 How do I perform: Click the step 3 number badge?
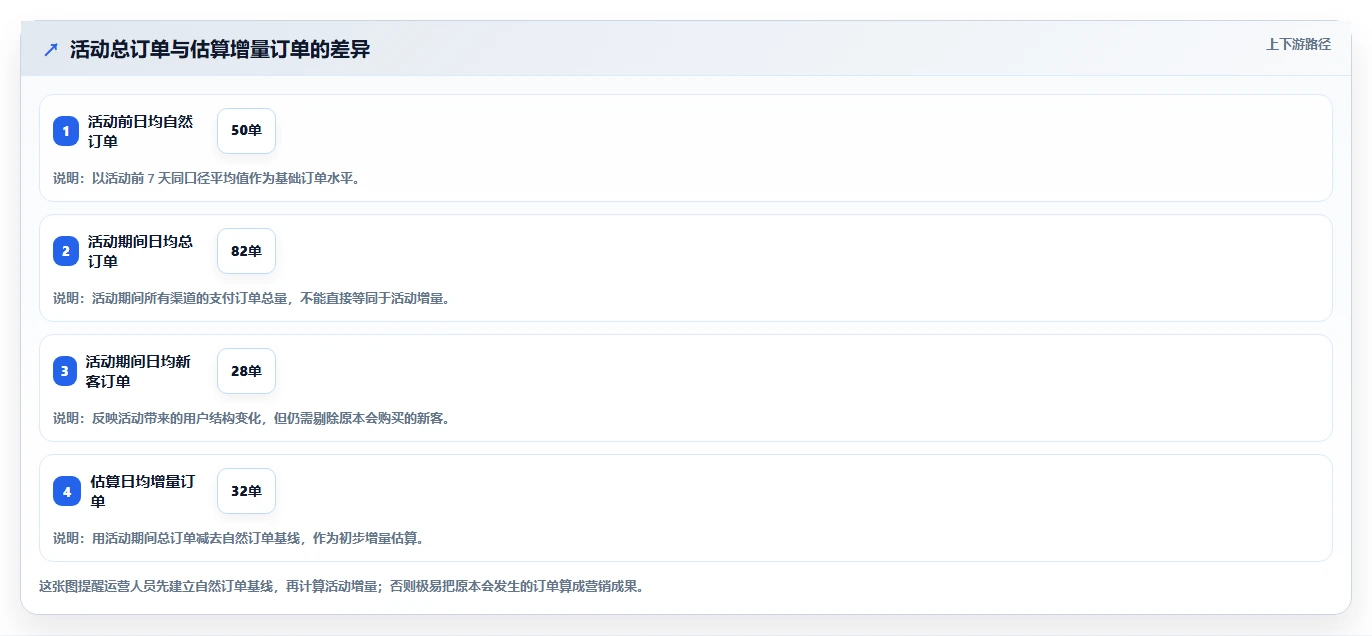click(65, 371)
